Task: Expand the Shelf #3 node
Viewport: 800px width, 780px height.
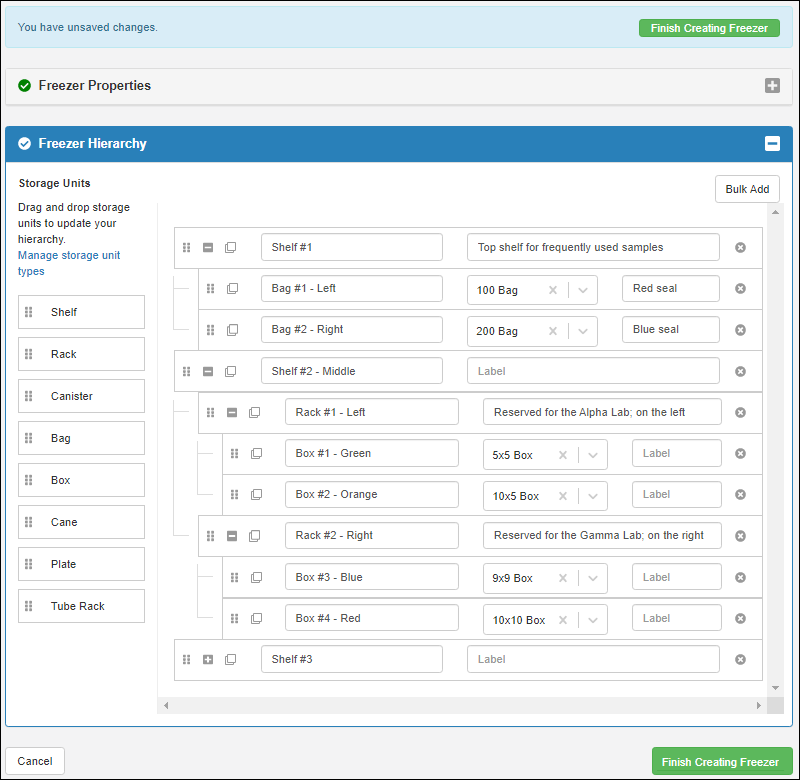Action: 208,660
